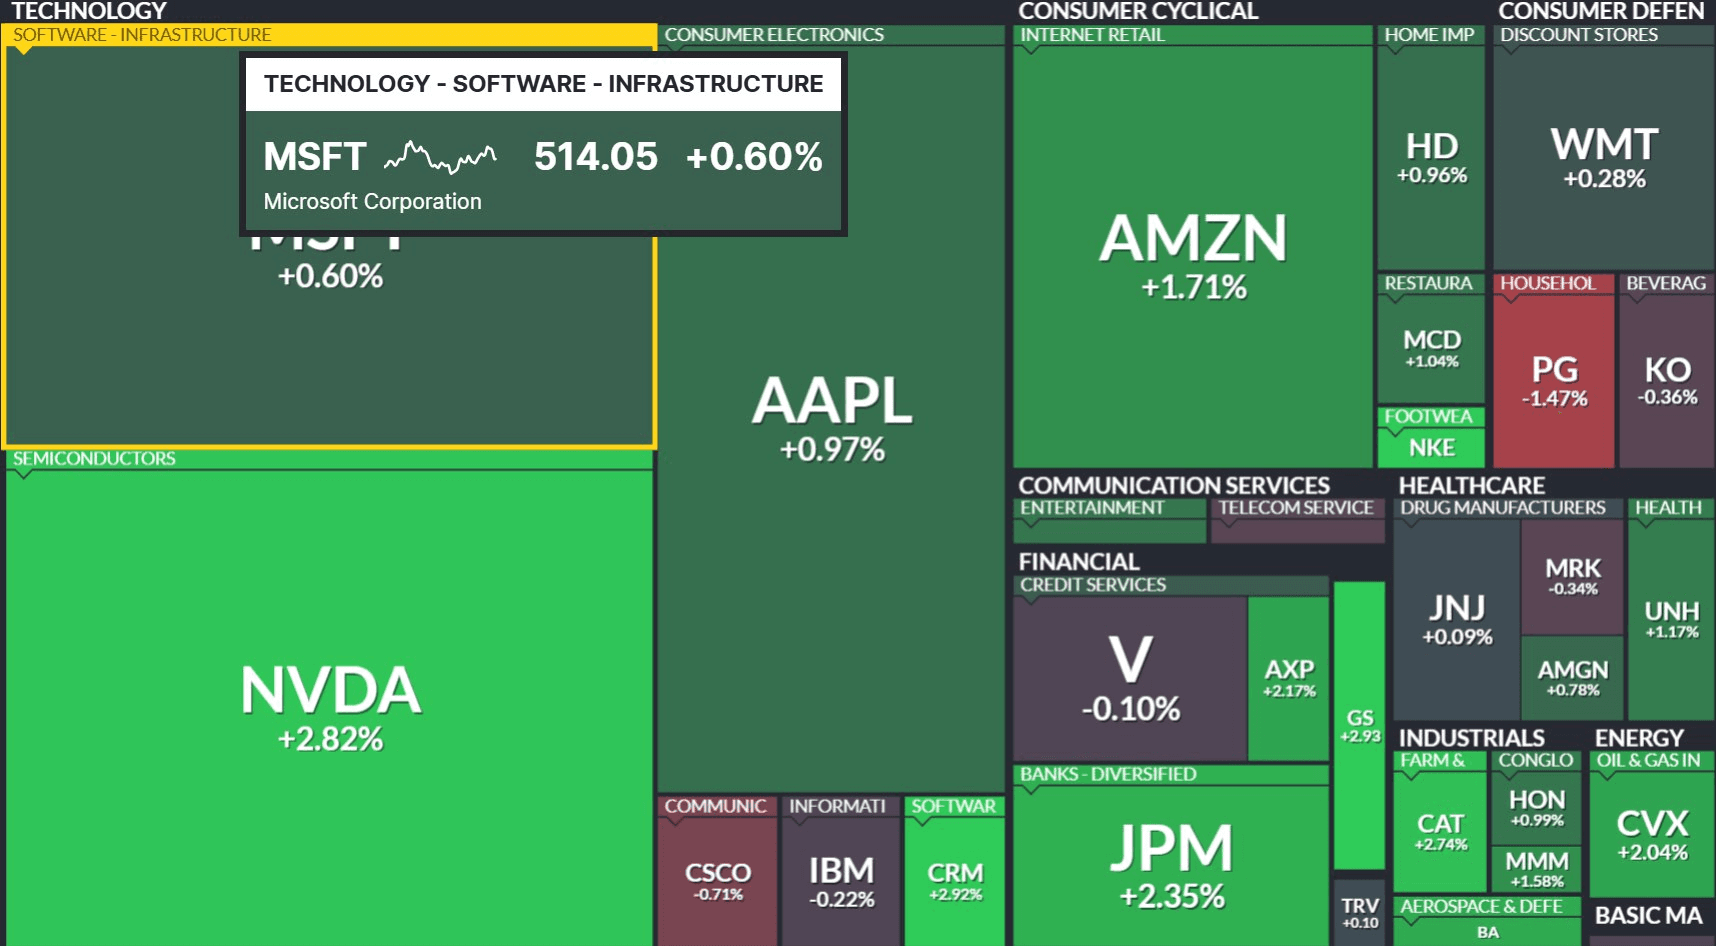Click the Banks - Diversified industry label
The width and height of the screenshot is (1716, 946).
(1108, 774)
